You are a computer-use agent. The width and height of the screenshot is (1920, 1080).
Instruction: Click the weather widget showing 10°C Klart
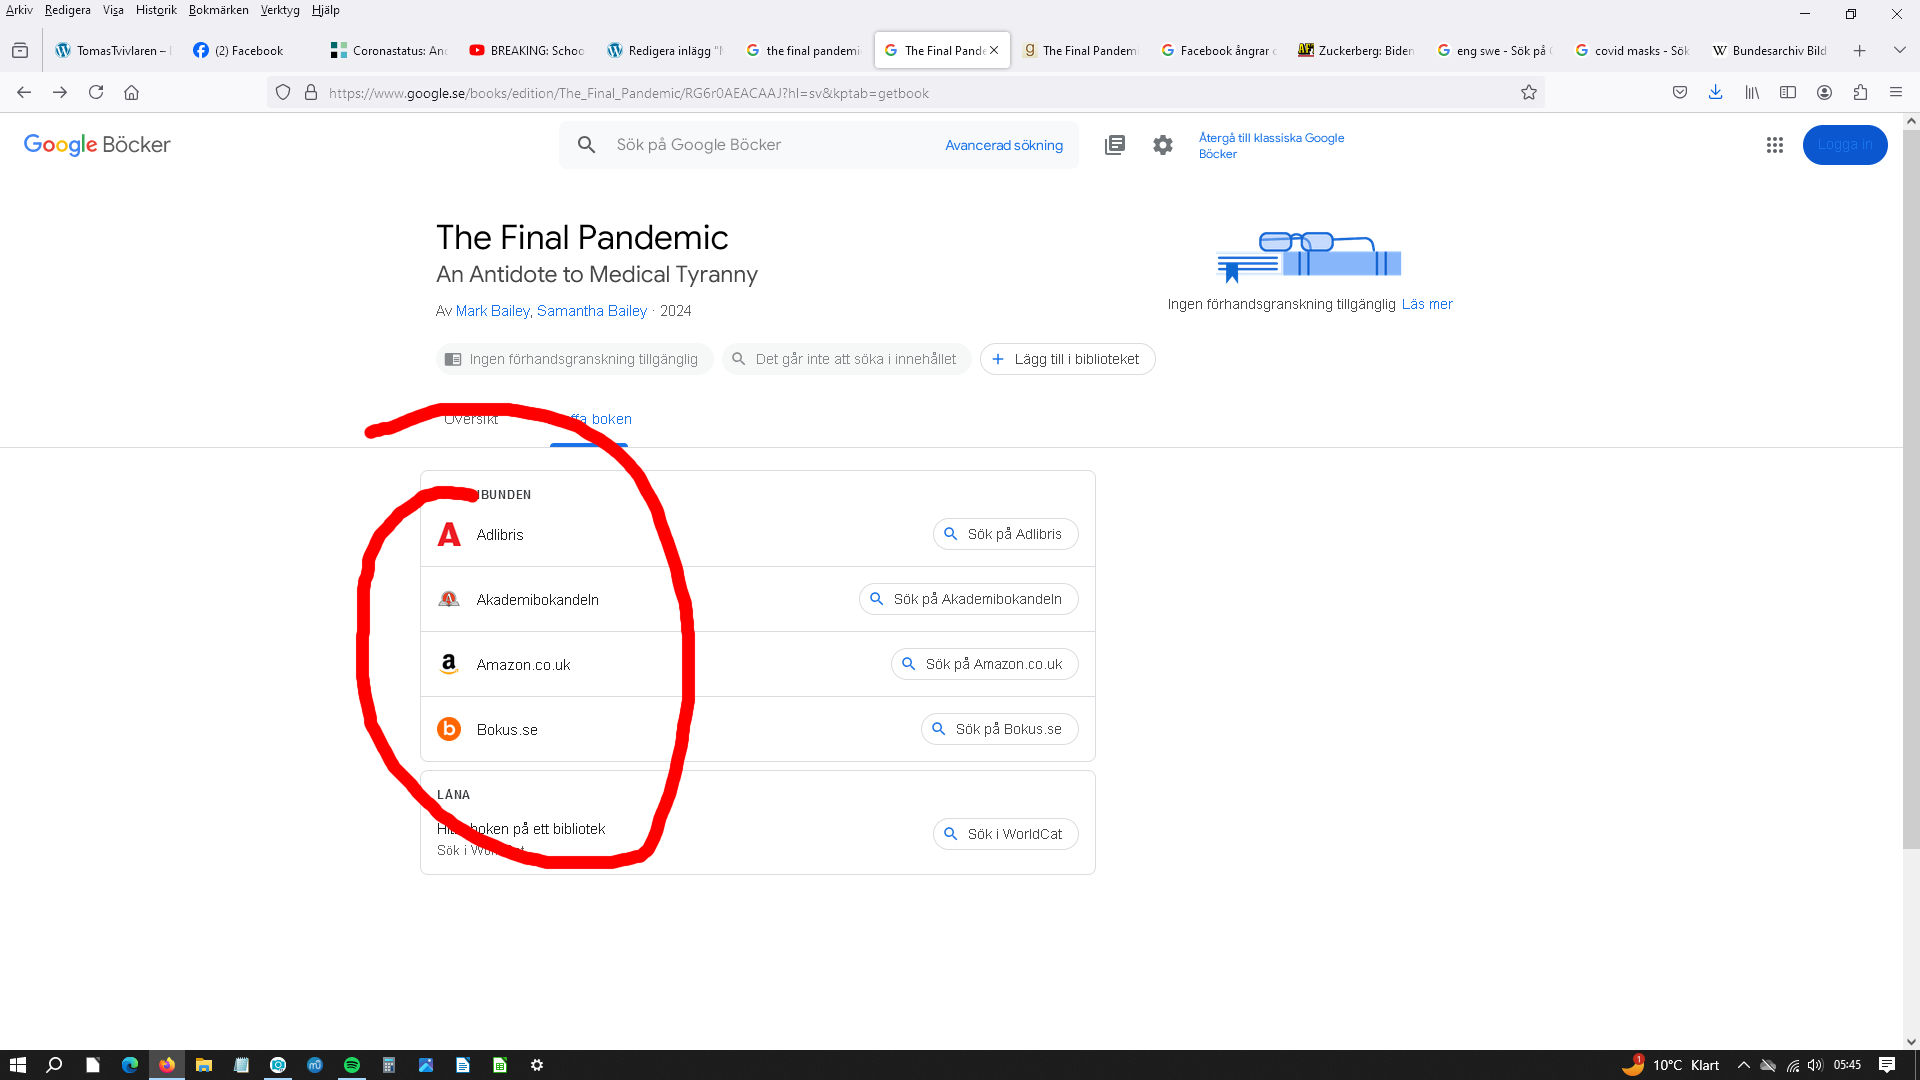click(x=1670, y=1065)
